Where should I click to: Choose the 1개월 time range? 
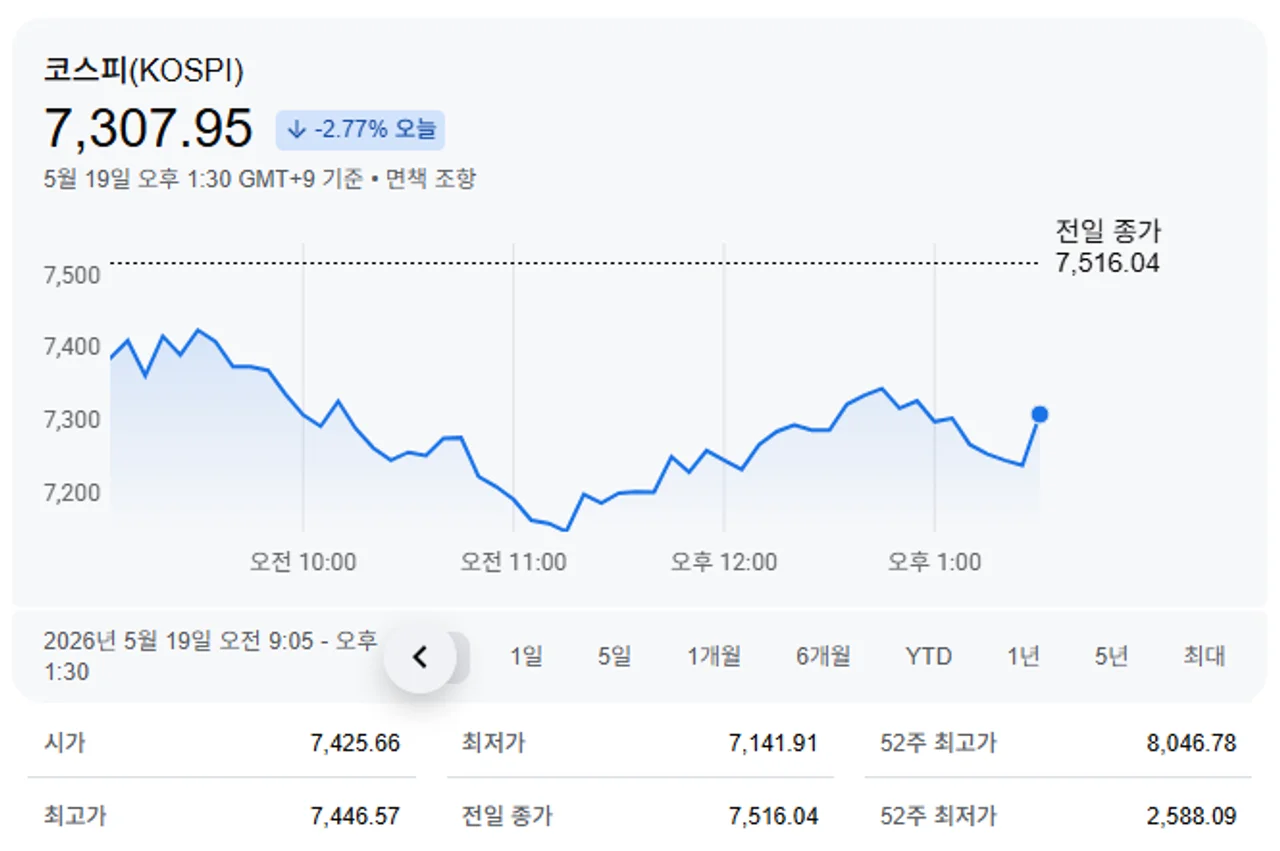click(714, 657)
